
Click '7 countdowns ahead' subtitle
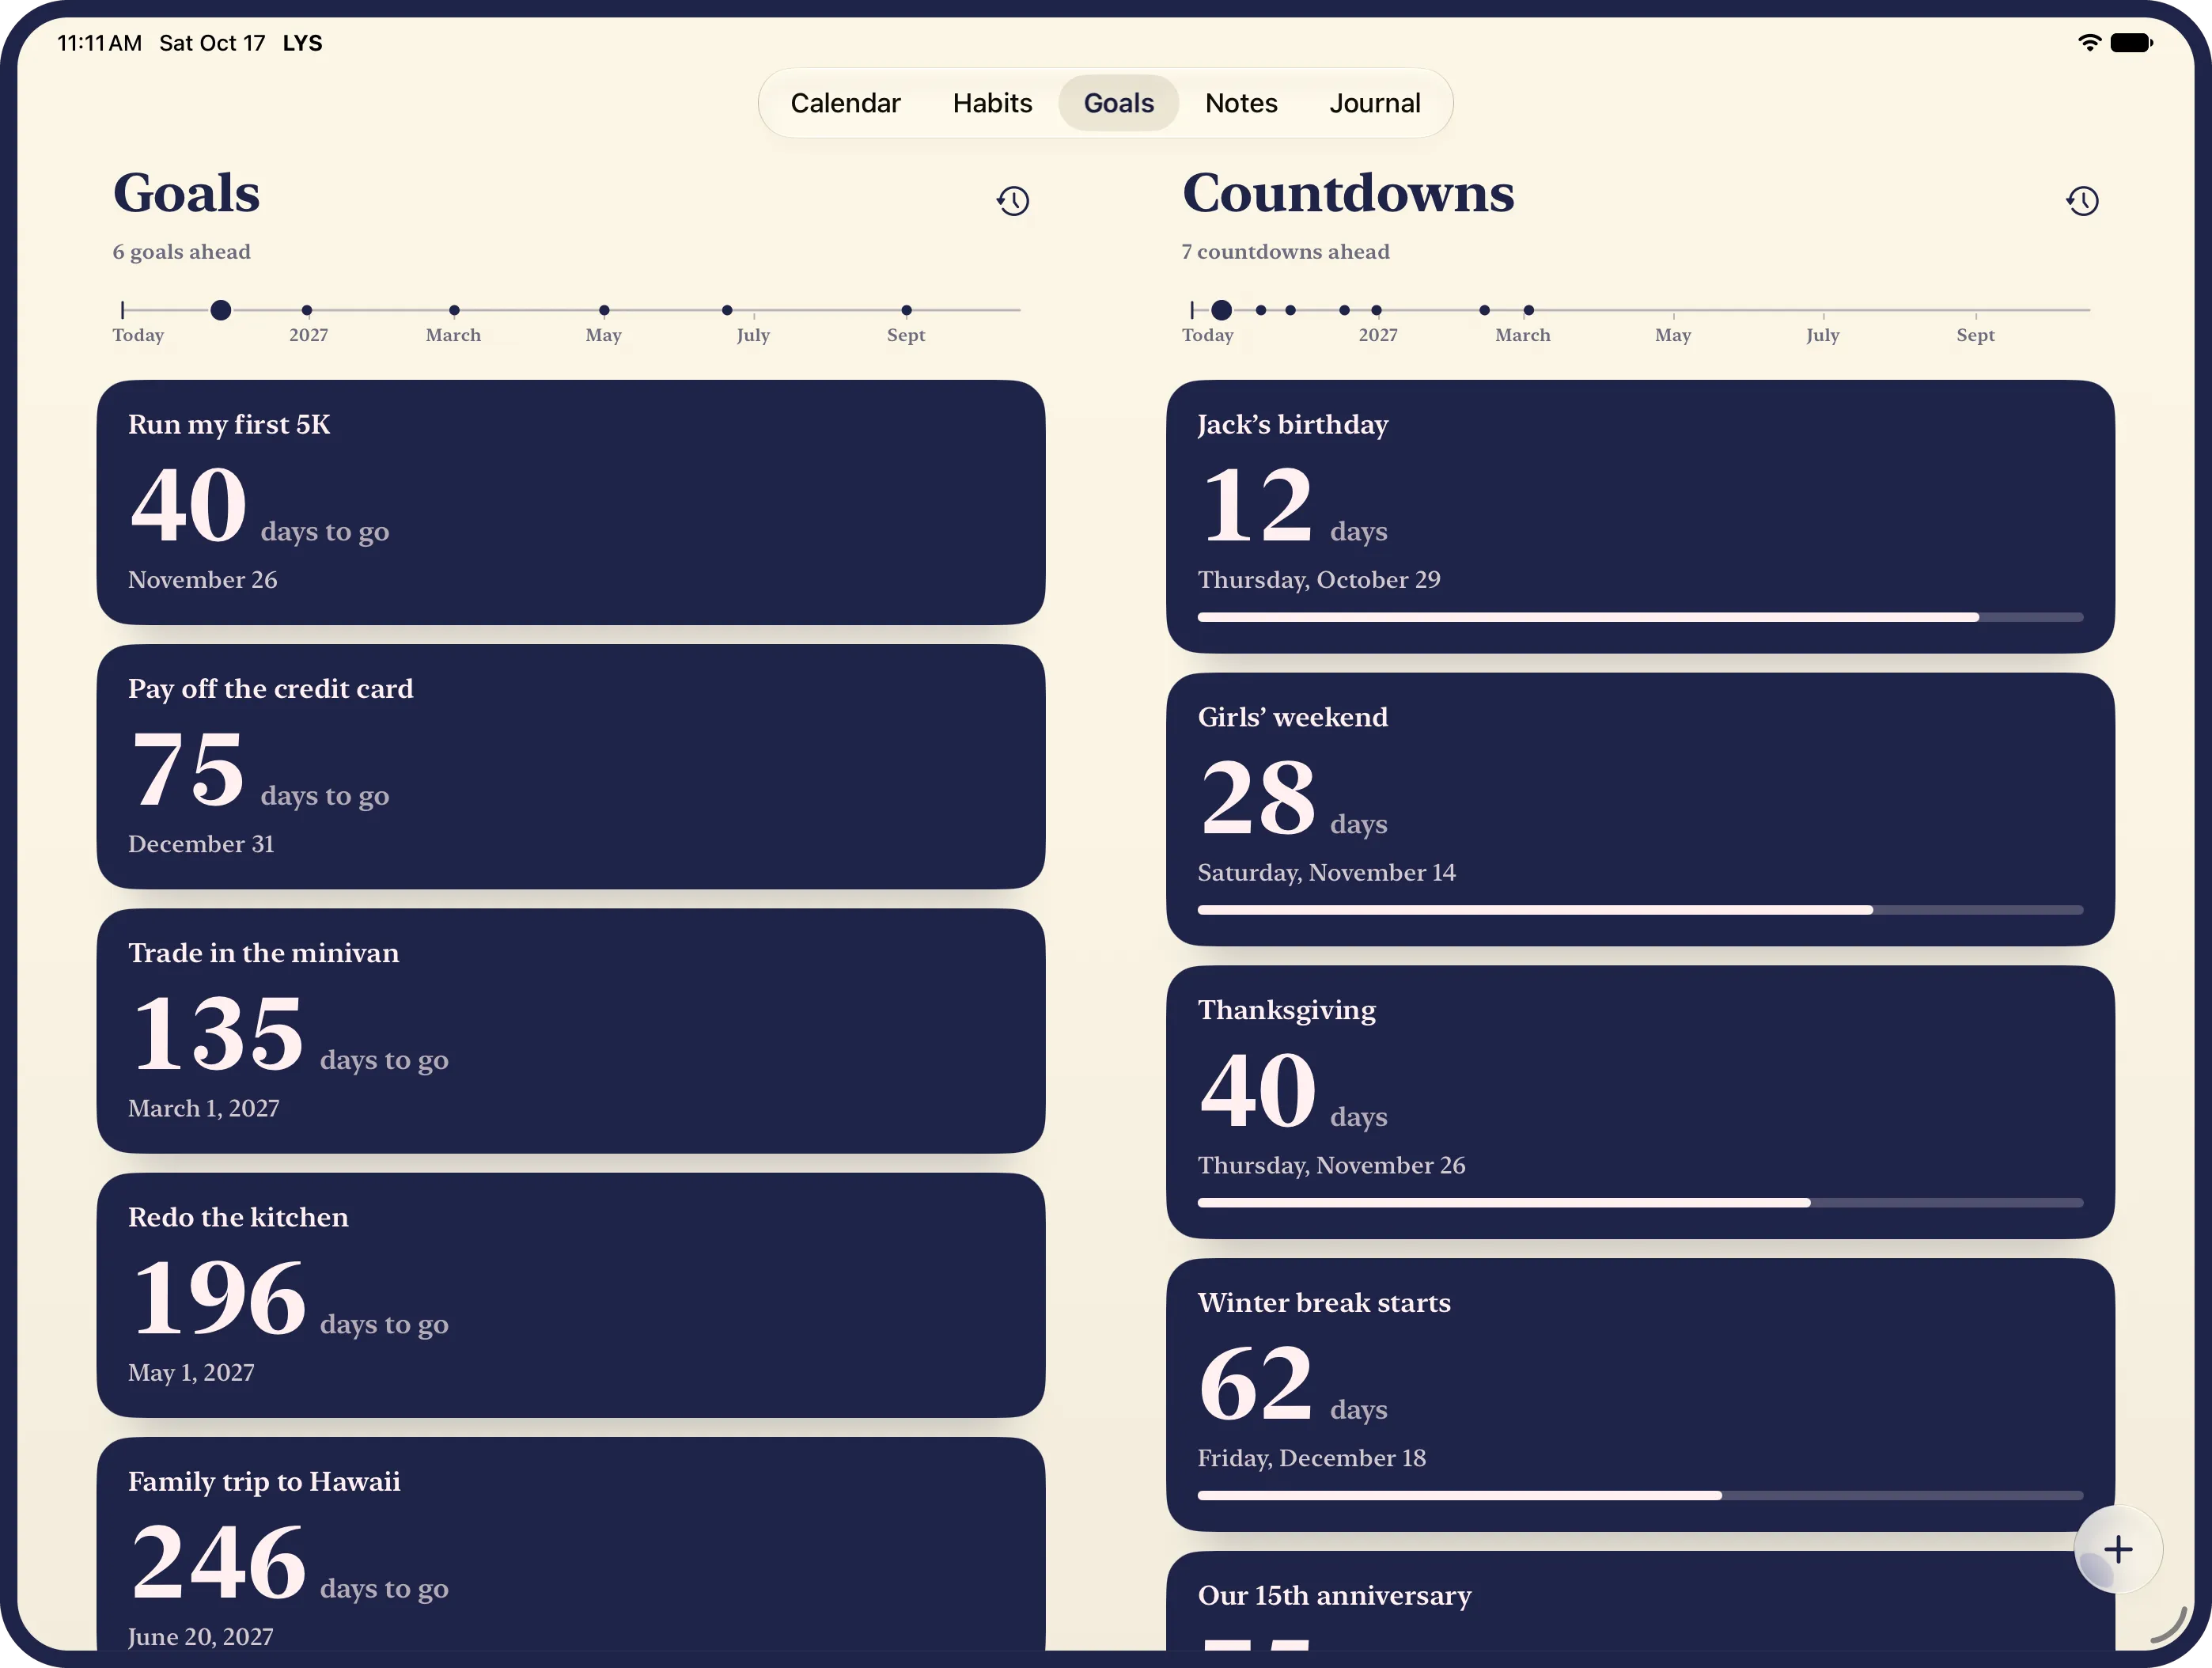pyautogui.click(x=1285, y=252)
